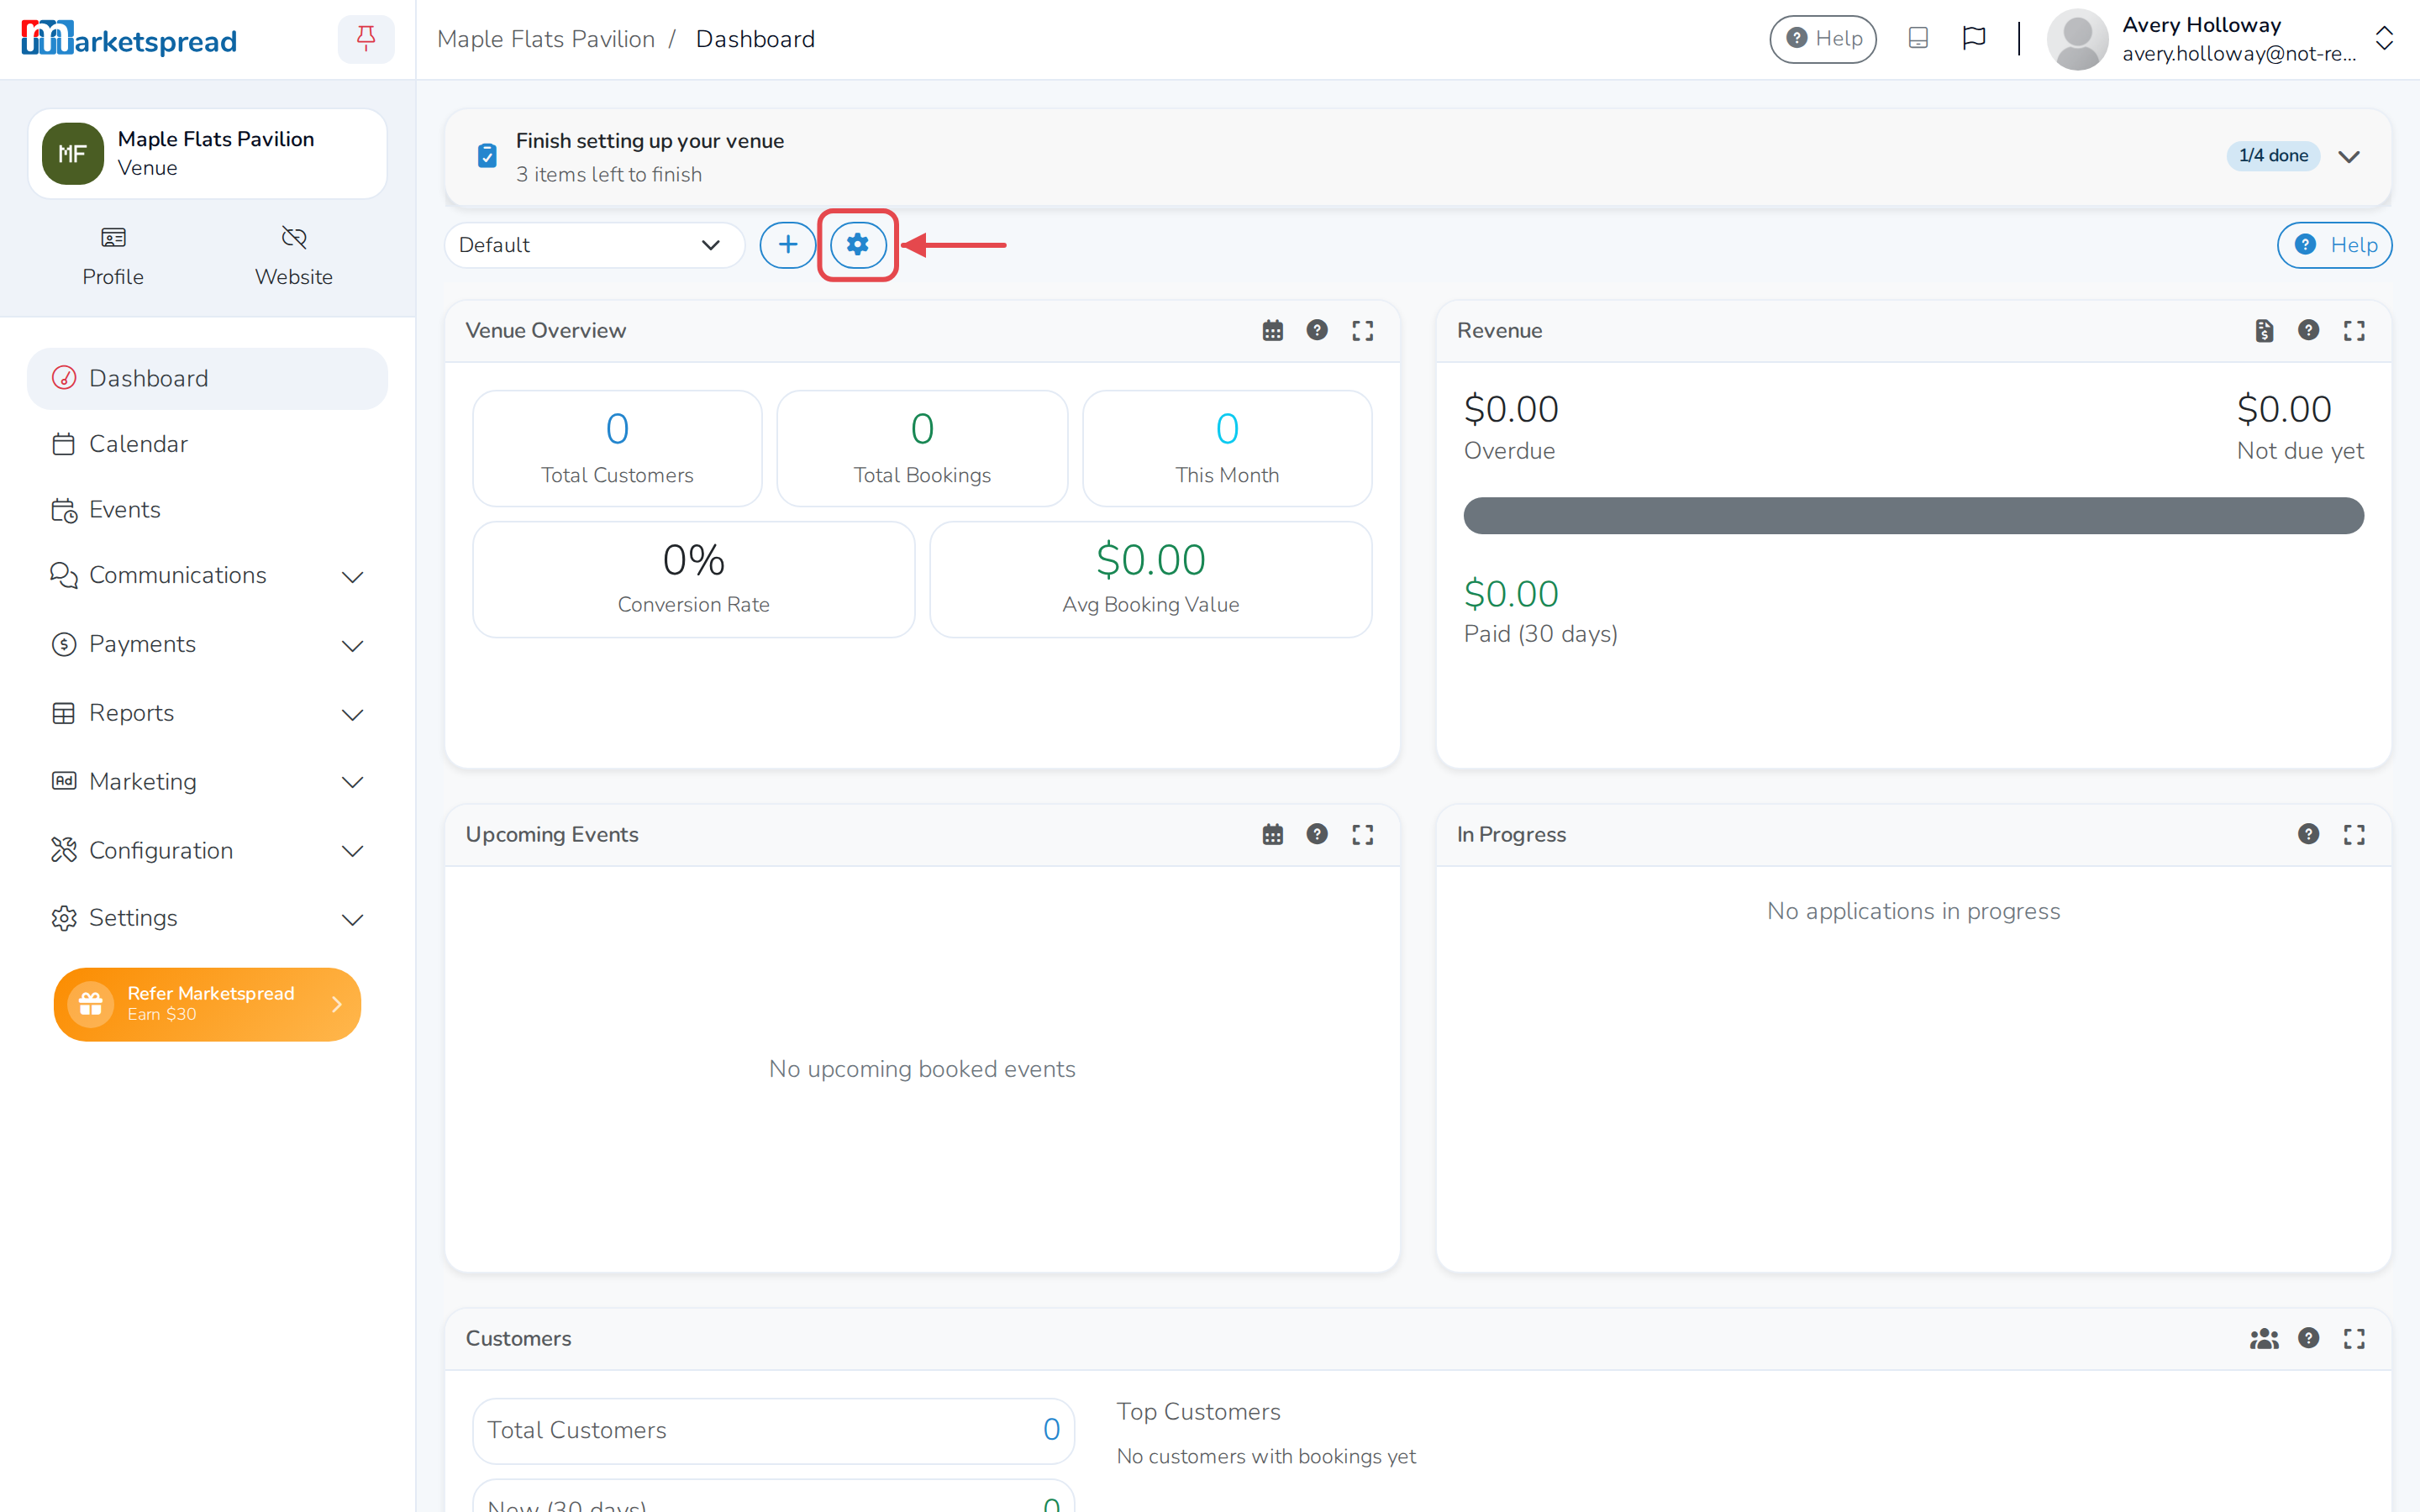
Task: Click the pin sidebar icon
Action: tap(366, 39)
